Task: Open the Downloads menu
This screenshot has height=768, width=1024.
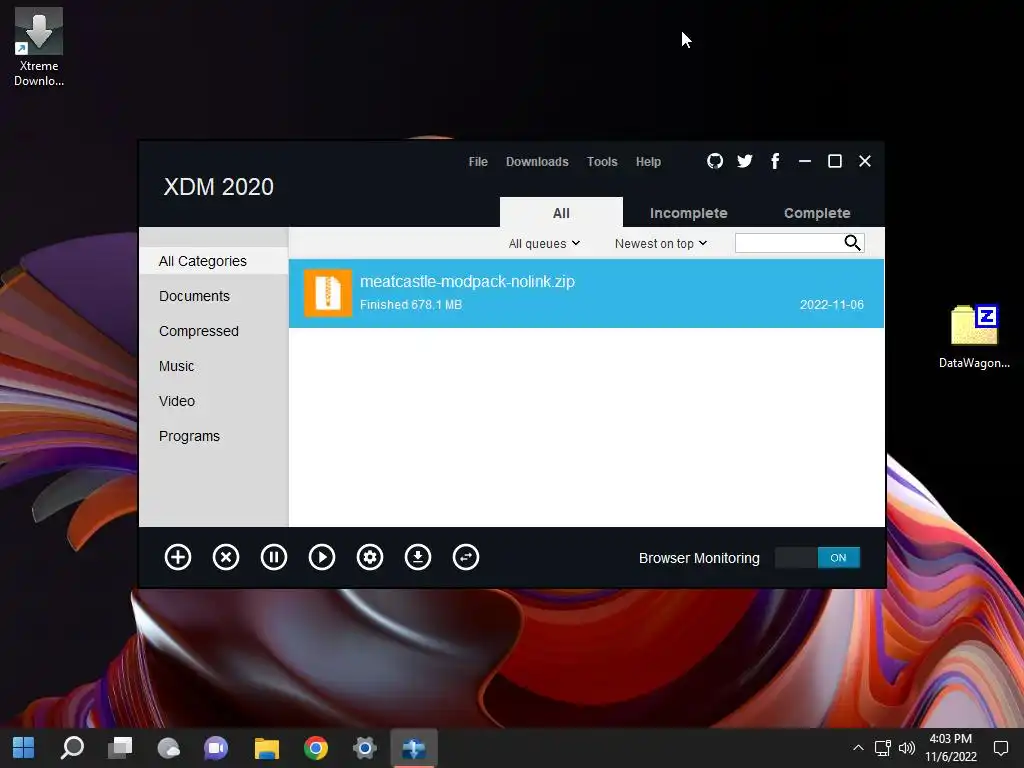Action: click(537, 161)
